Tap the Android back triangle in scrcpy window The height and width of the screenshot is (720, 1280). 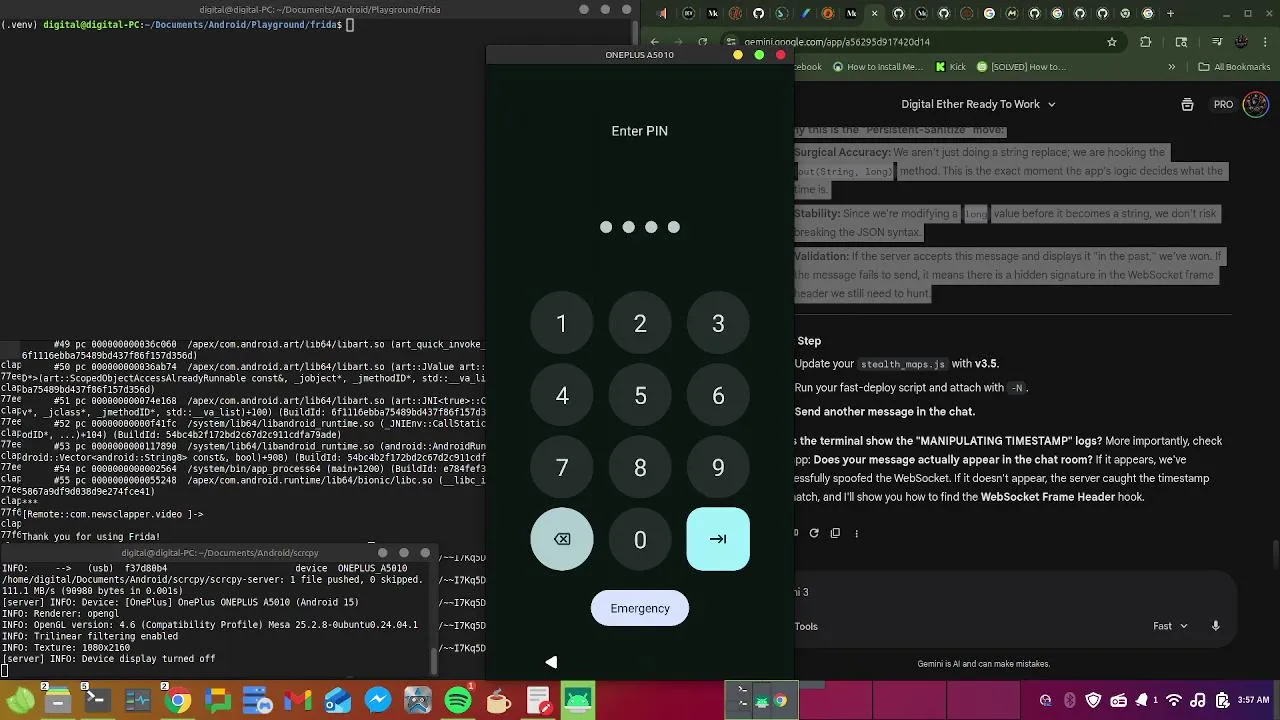click(x=551, y=661)
